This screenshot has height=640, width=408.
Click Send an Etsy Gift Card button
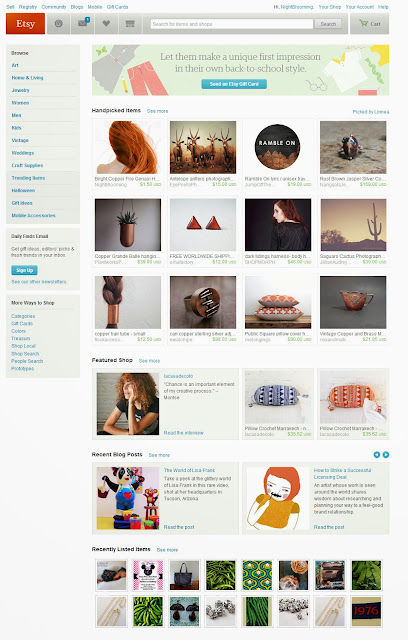coord(234,84)
